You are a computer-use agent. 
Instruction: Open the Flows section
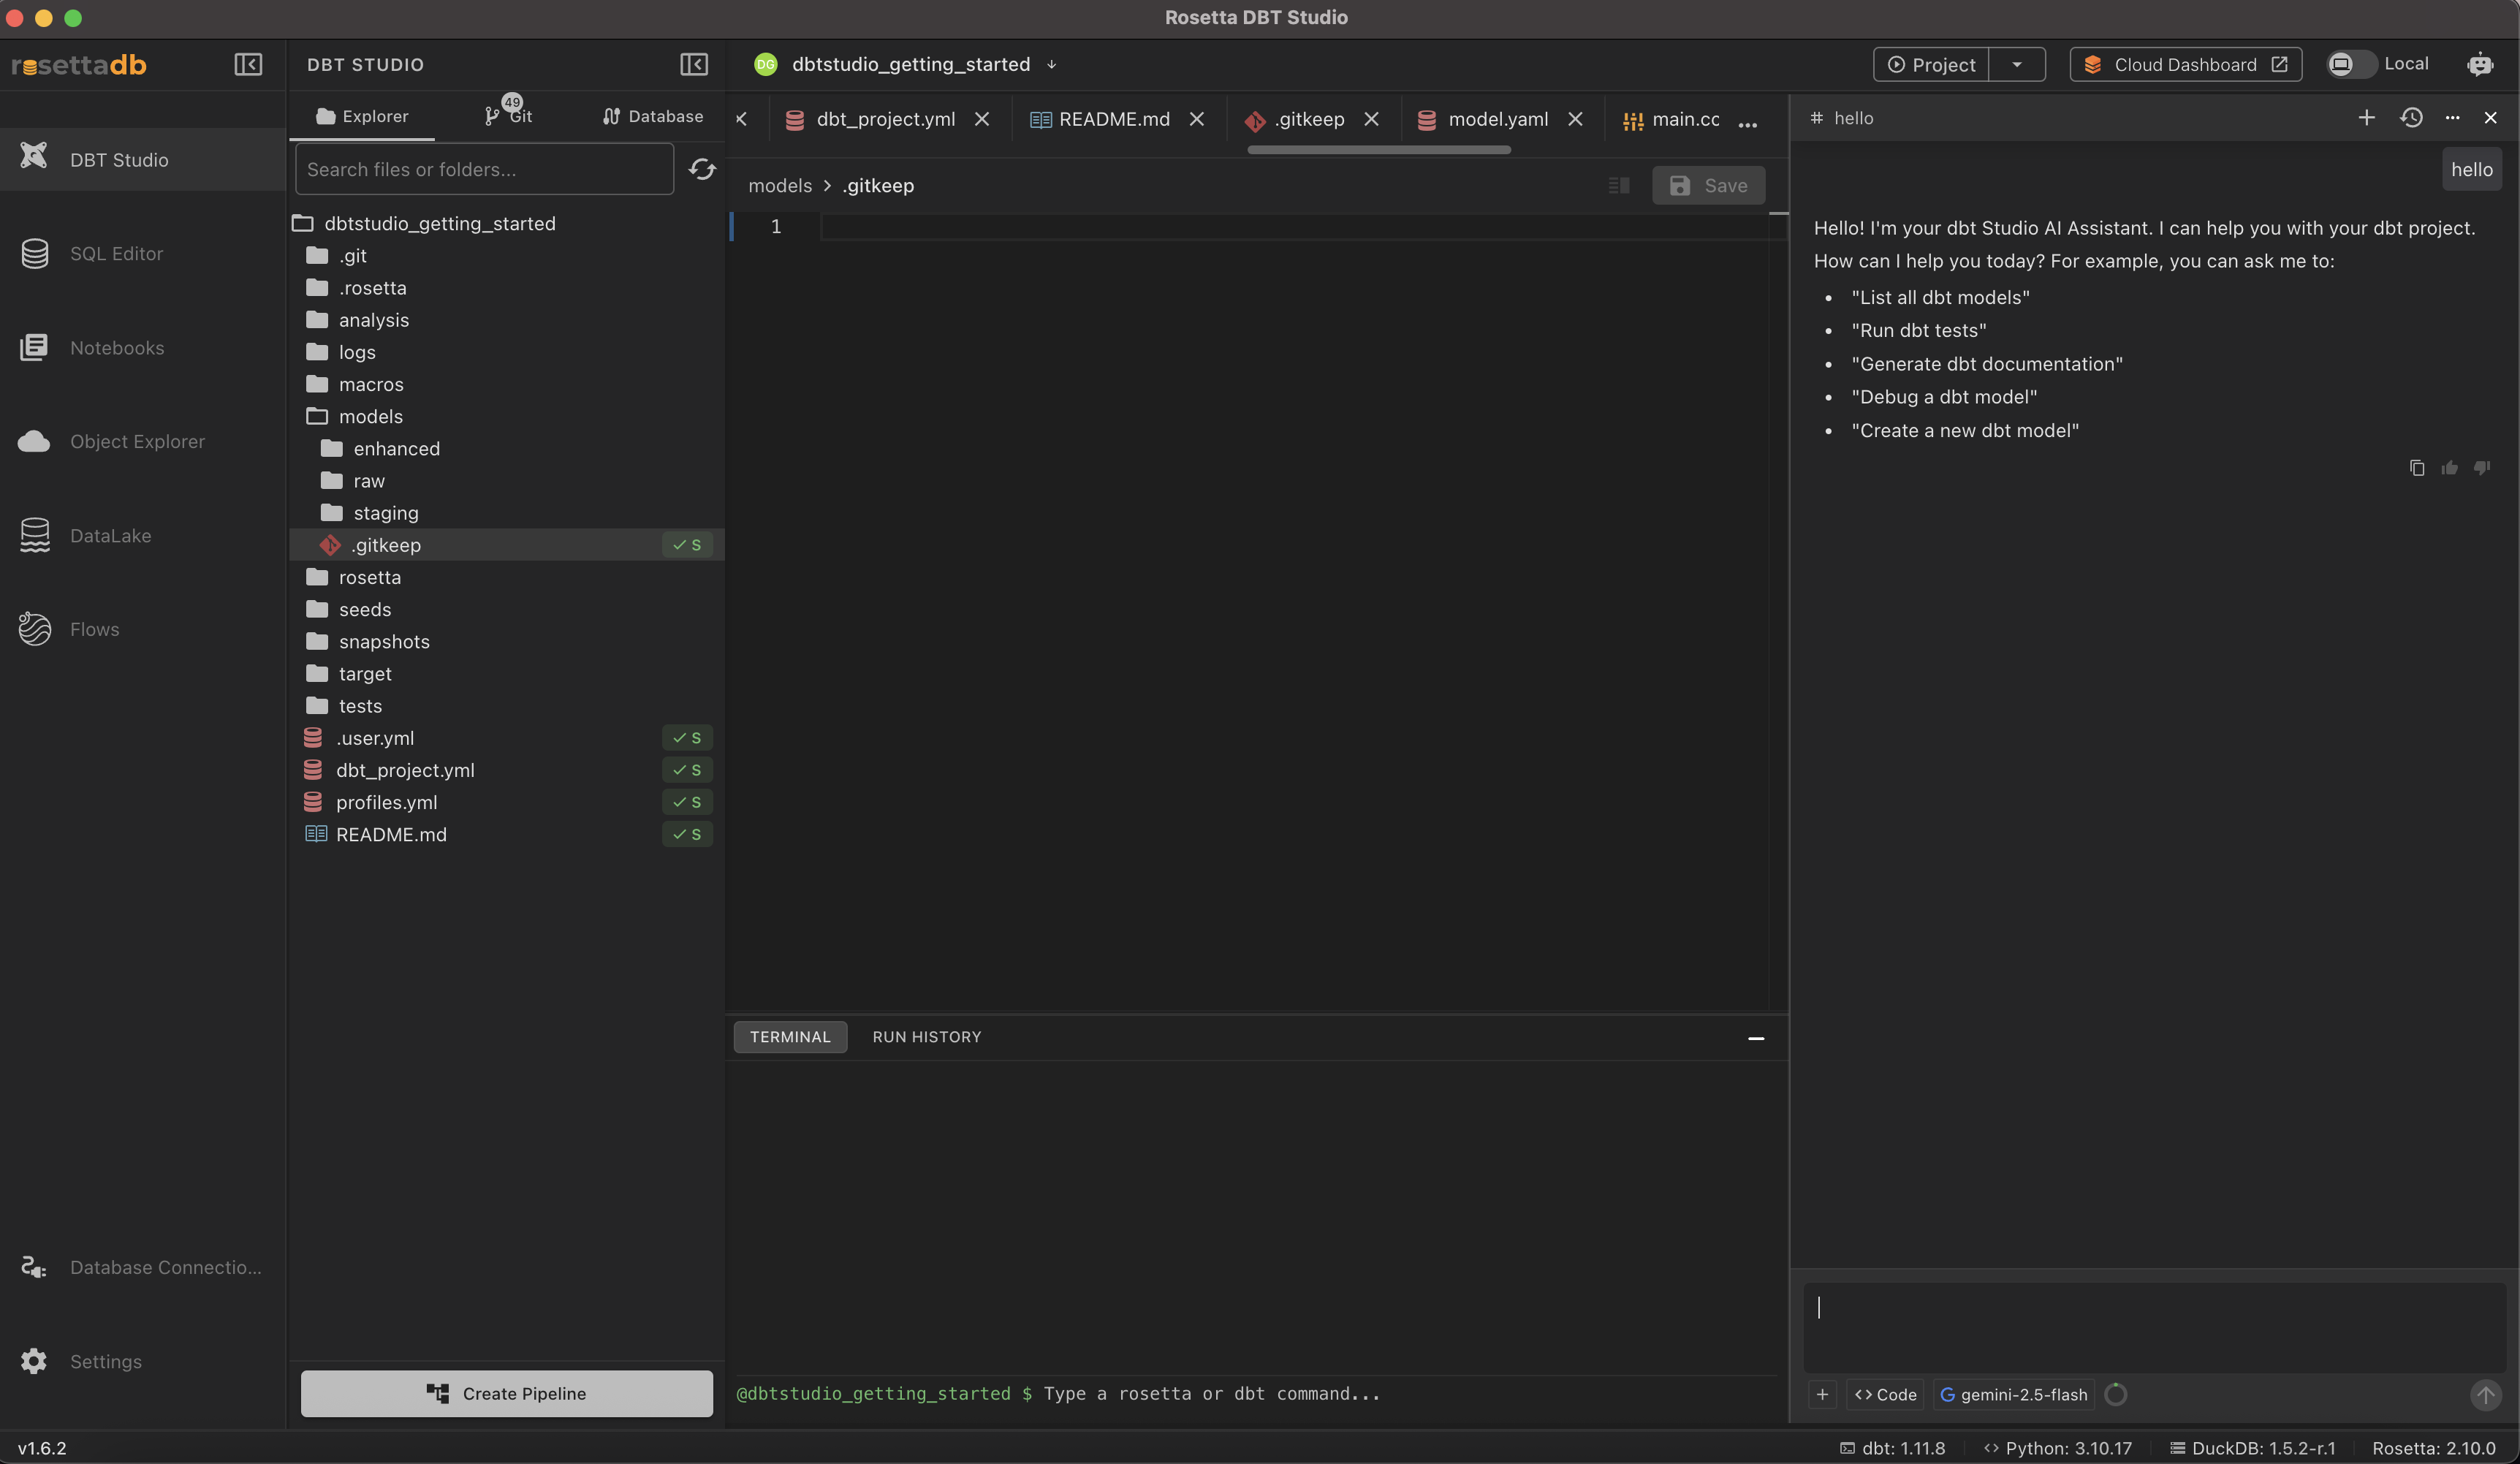point(142,629)
